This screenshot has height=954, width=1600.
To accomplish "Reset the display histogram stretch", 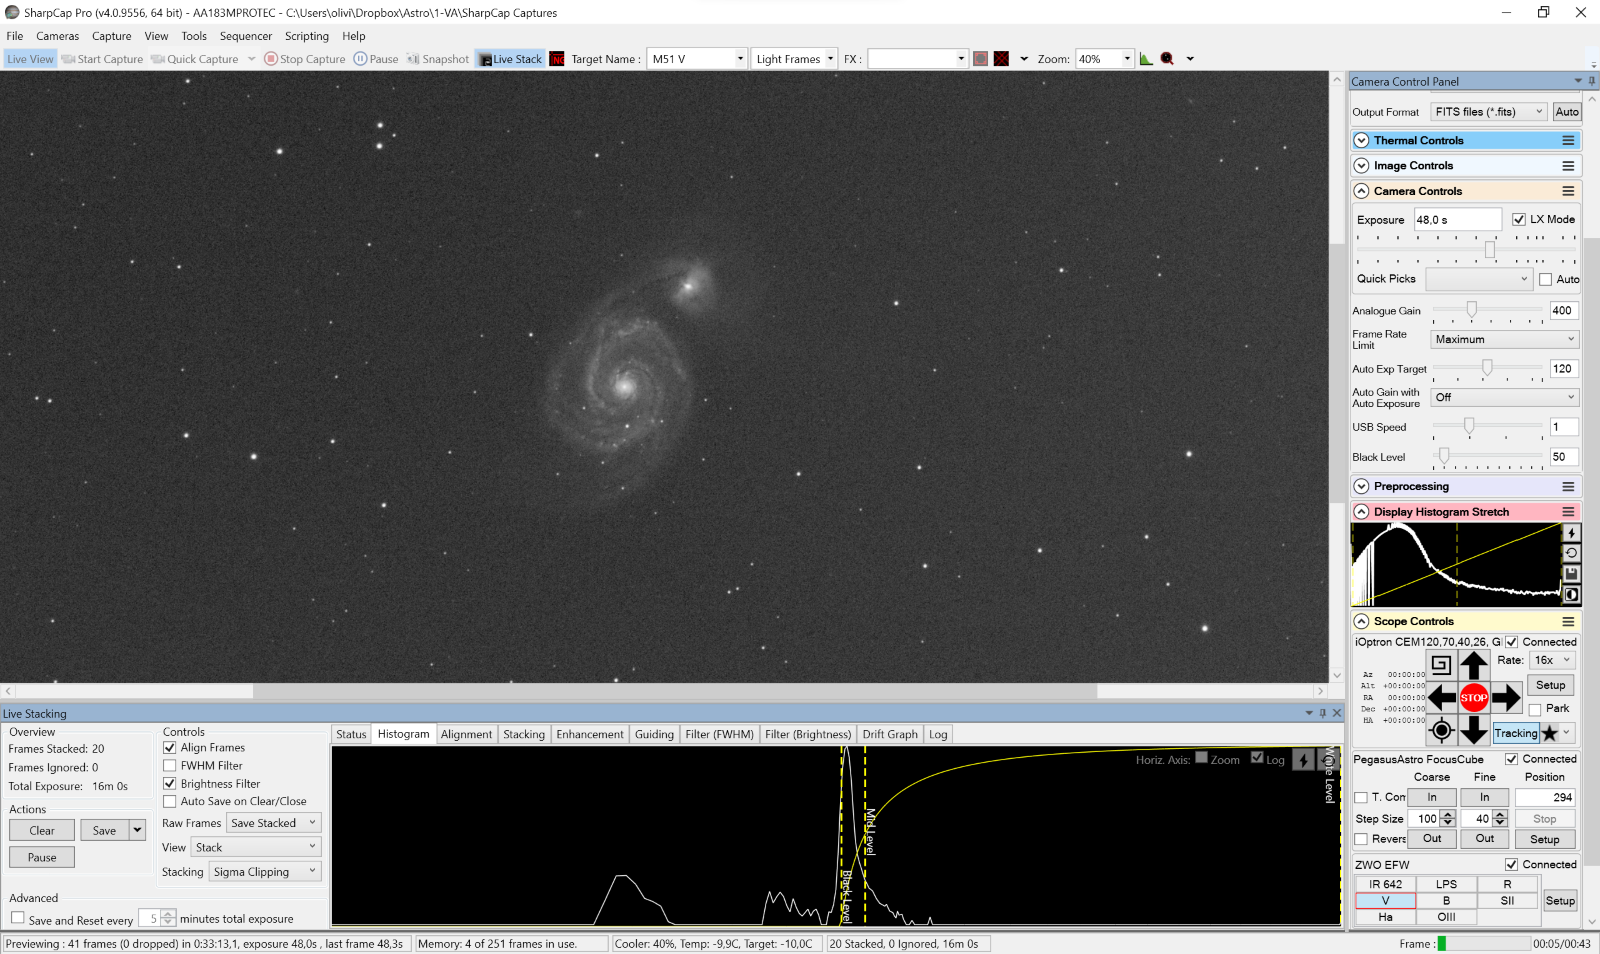I will [1571, 553].
